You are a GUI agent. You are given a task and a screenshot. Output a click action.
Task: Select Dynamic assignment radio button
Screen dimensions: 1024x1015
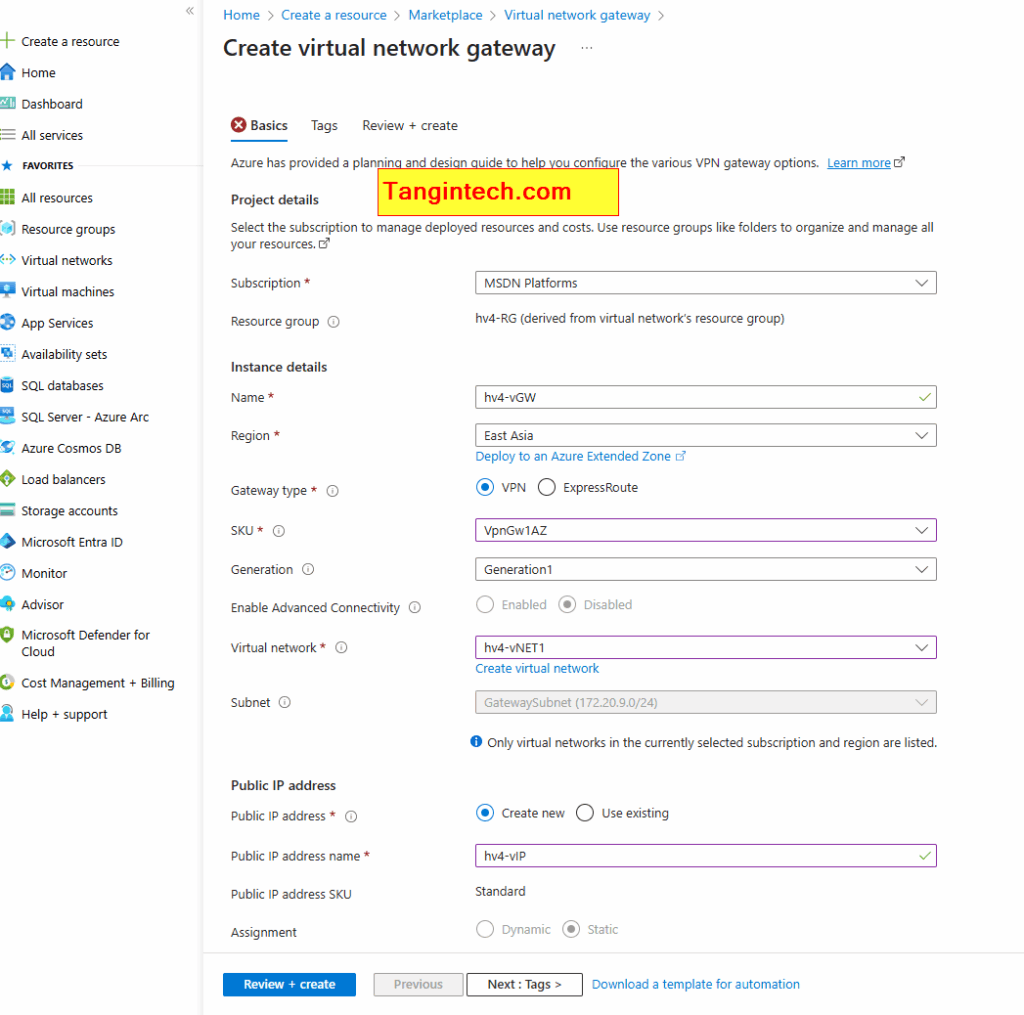[x=485, y=929]
